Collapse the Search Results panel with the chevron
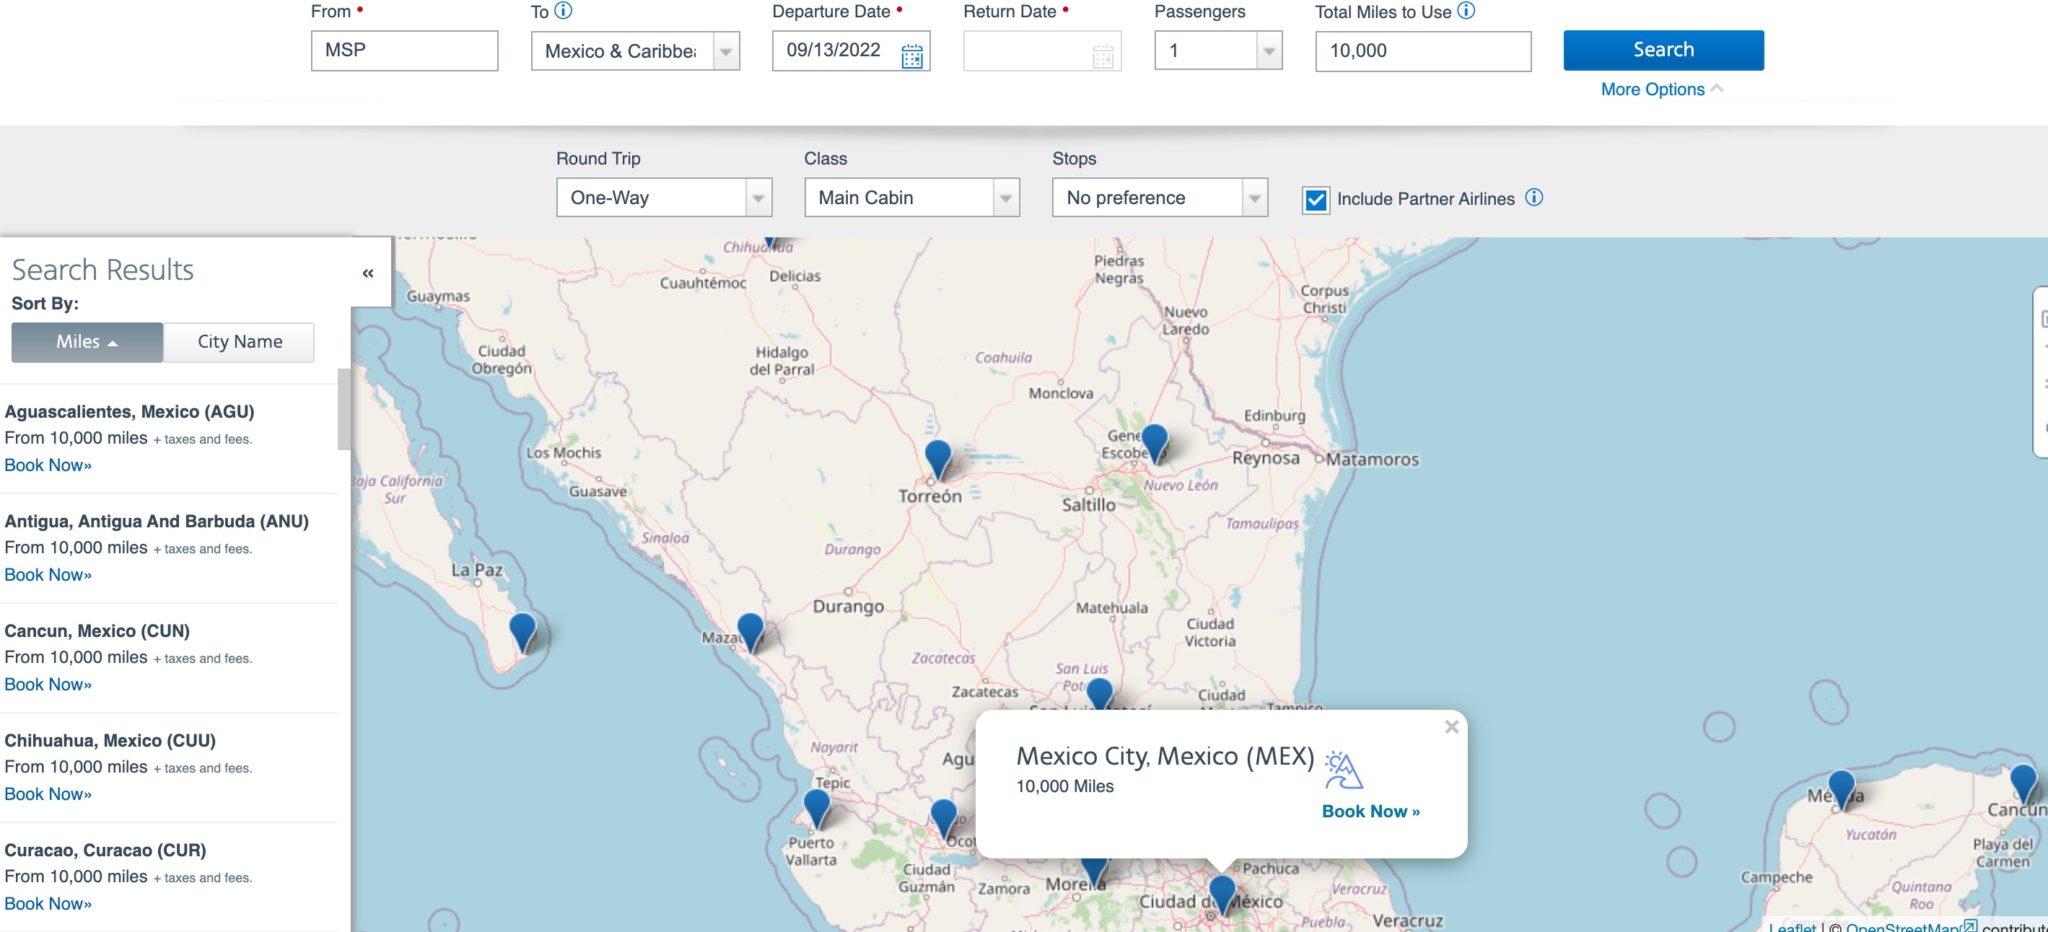Image resolution: width=2048 pixels, height=932 pixels. tap(366, 272)
